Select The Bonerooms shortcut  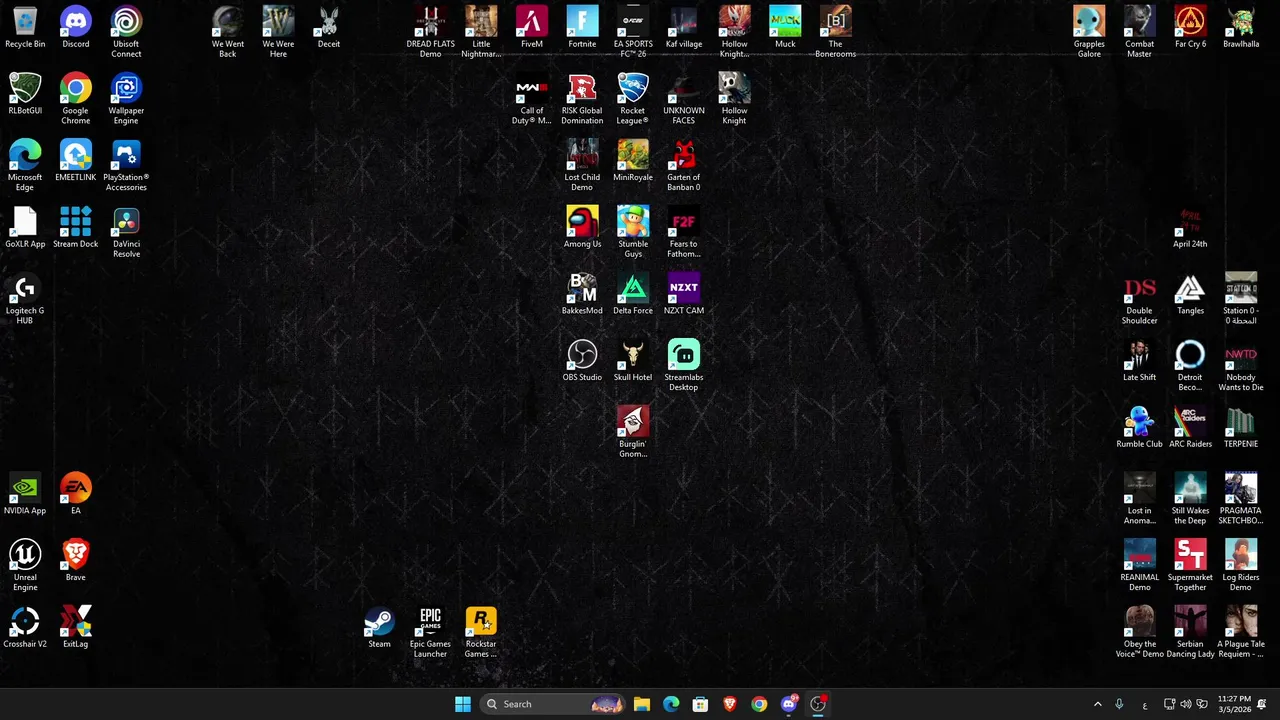[835, 32]
